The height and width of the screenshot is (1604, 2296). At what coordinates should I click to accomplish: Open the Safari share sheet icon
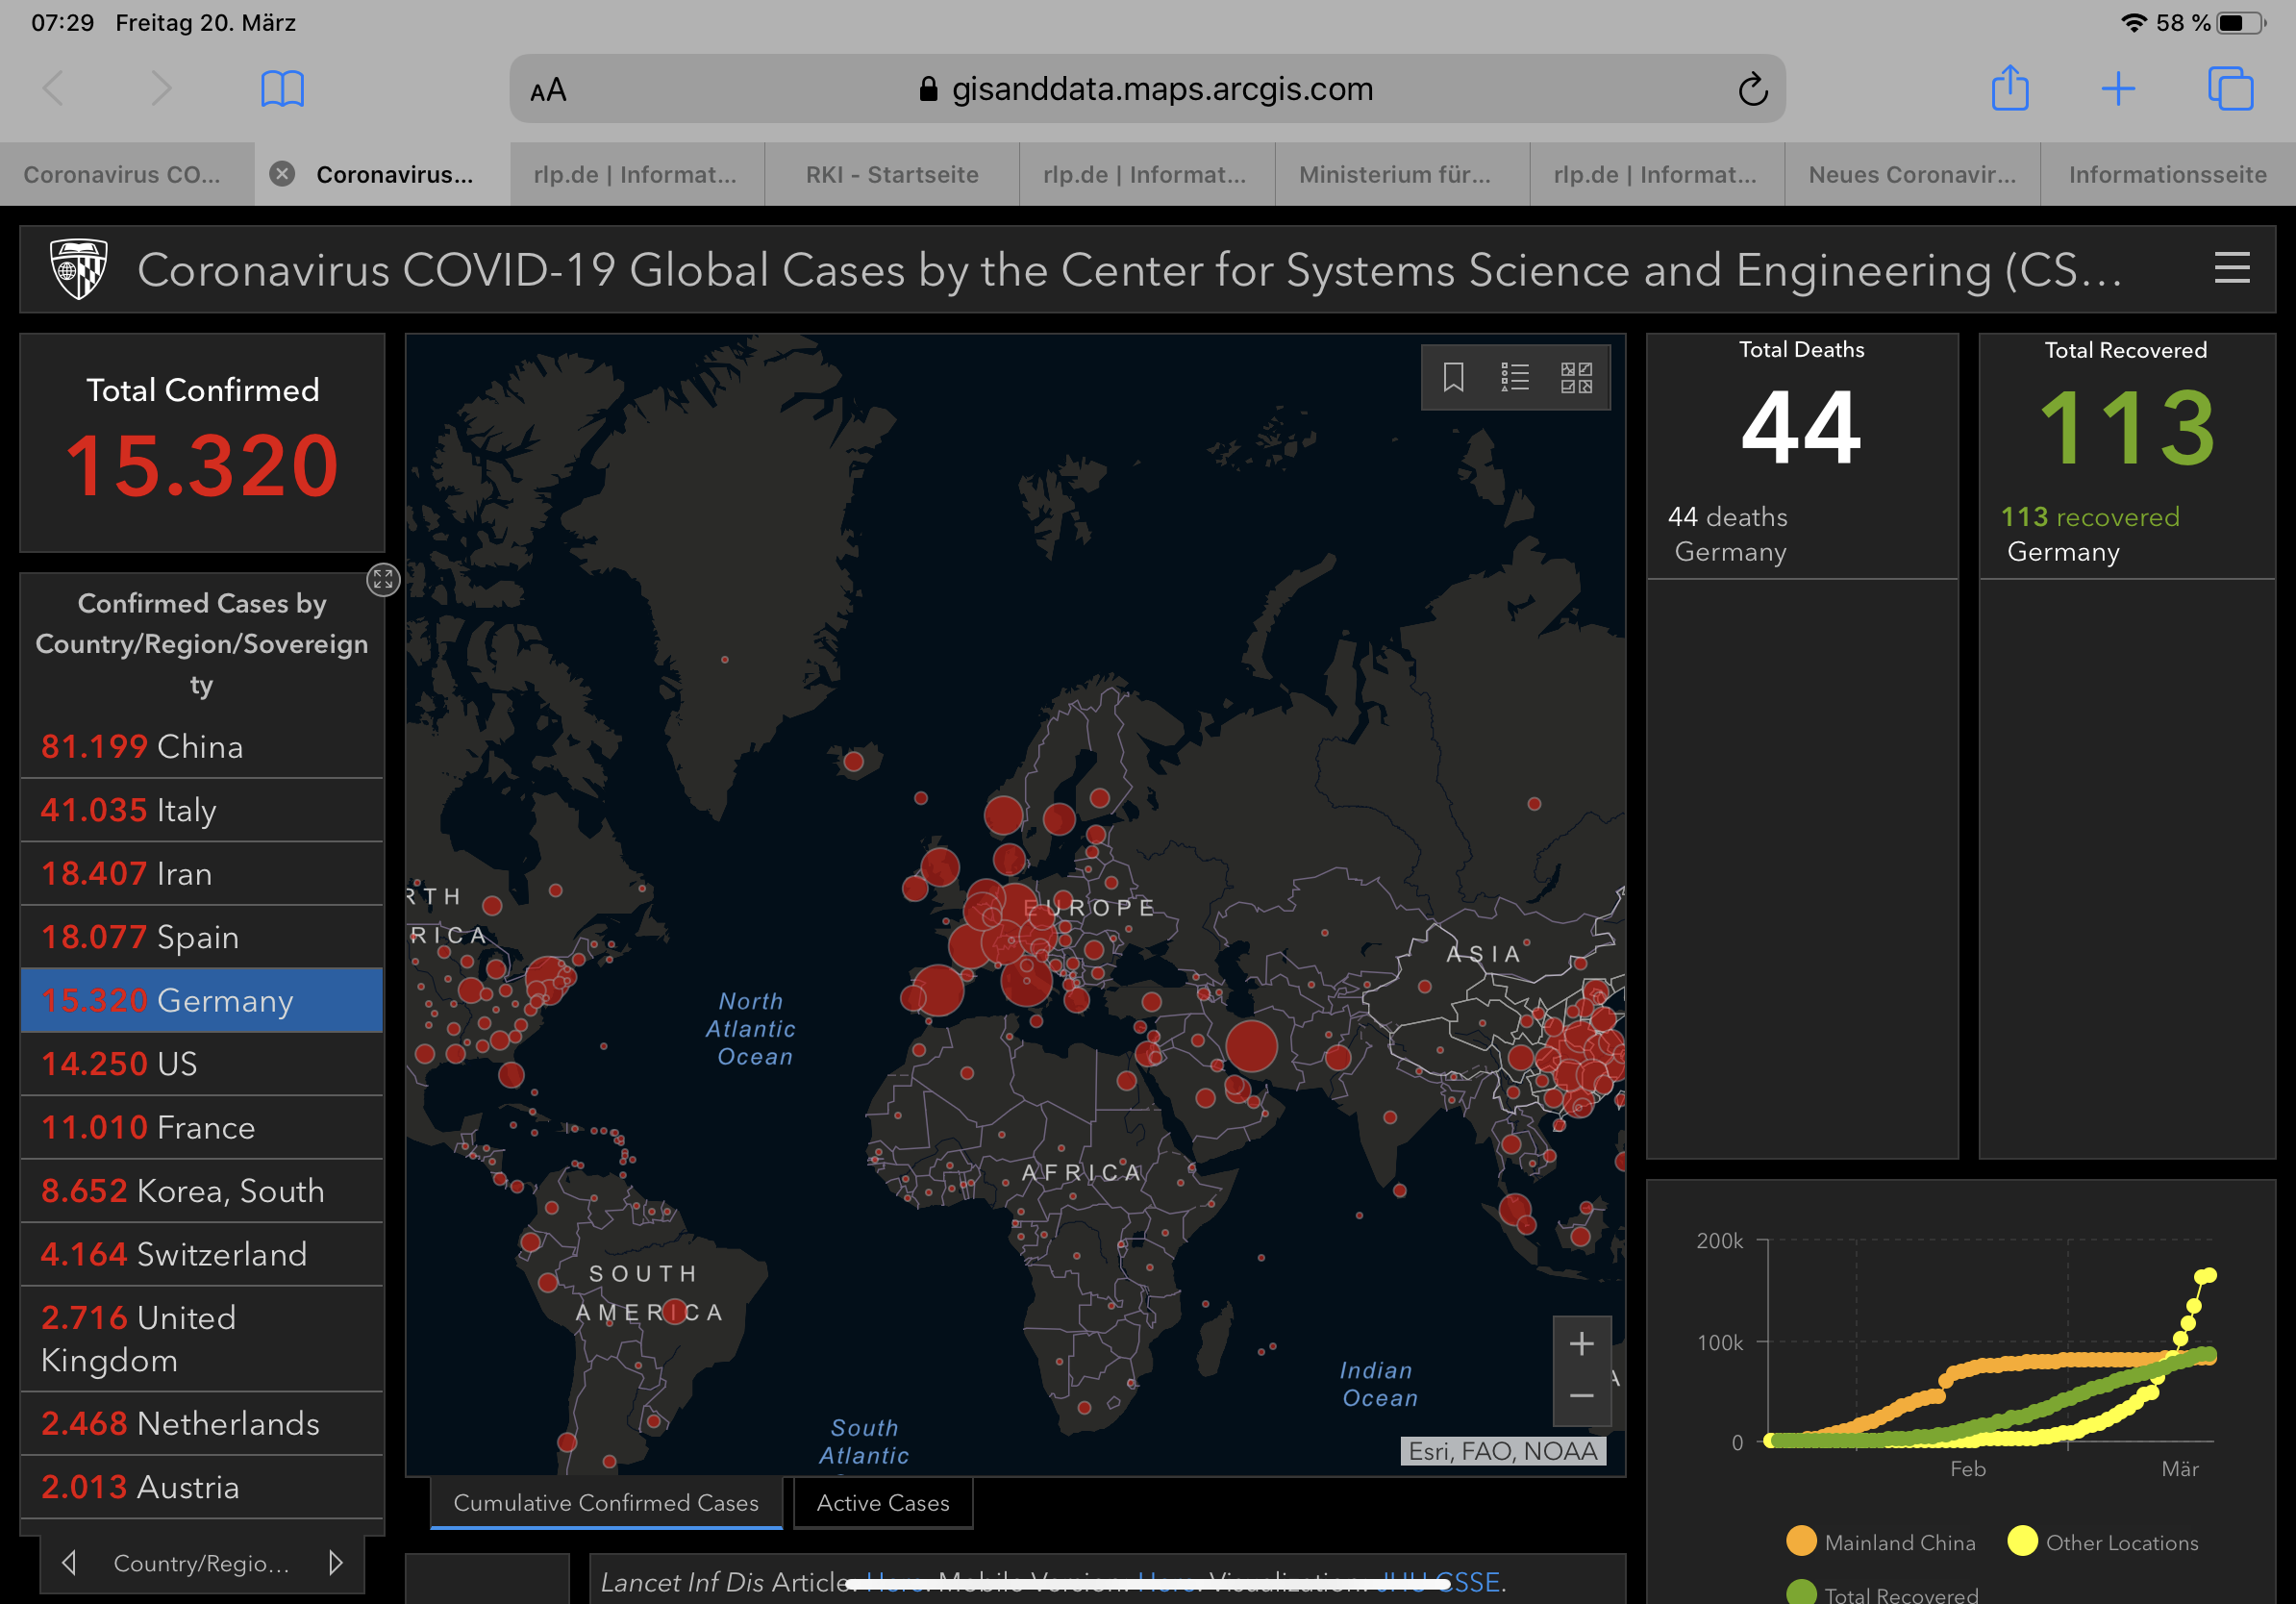point(2010,88)
